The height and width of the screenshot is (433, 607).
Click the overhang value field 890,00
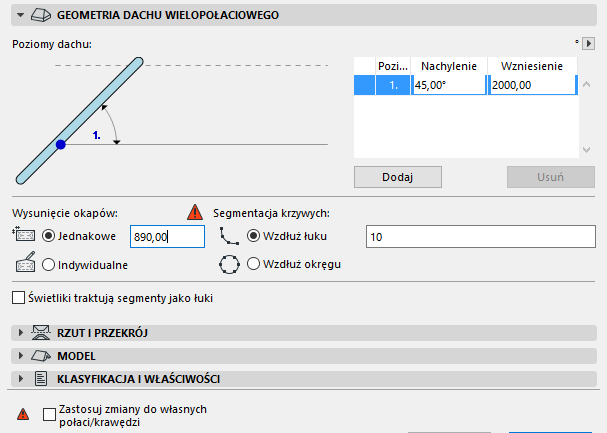click(x=167, y=237)
